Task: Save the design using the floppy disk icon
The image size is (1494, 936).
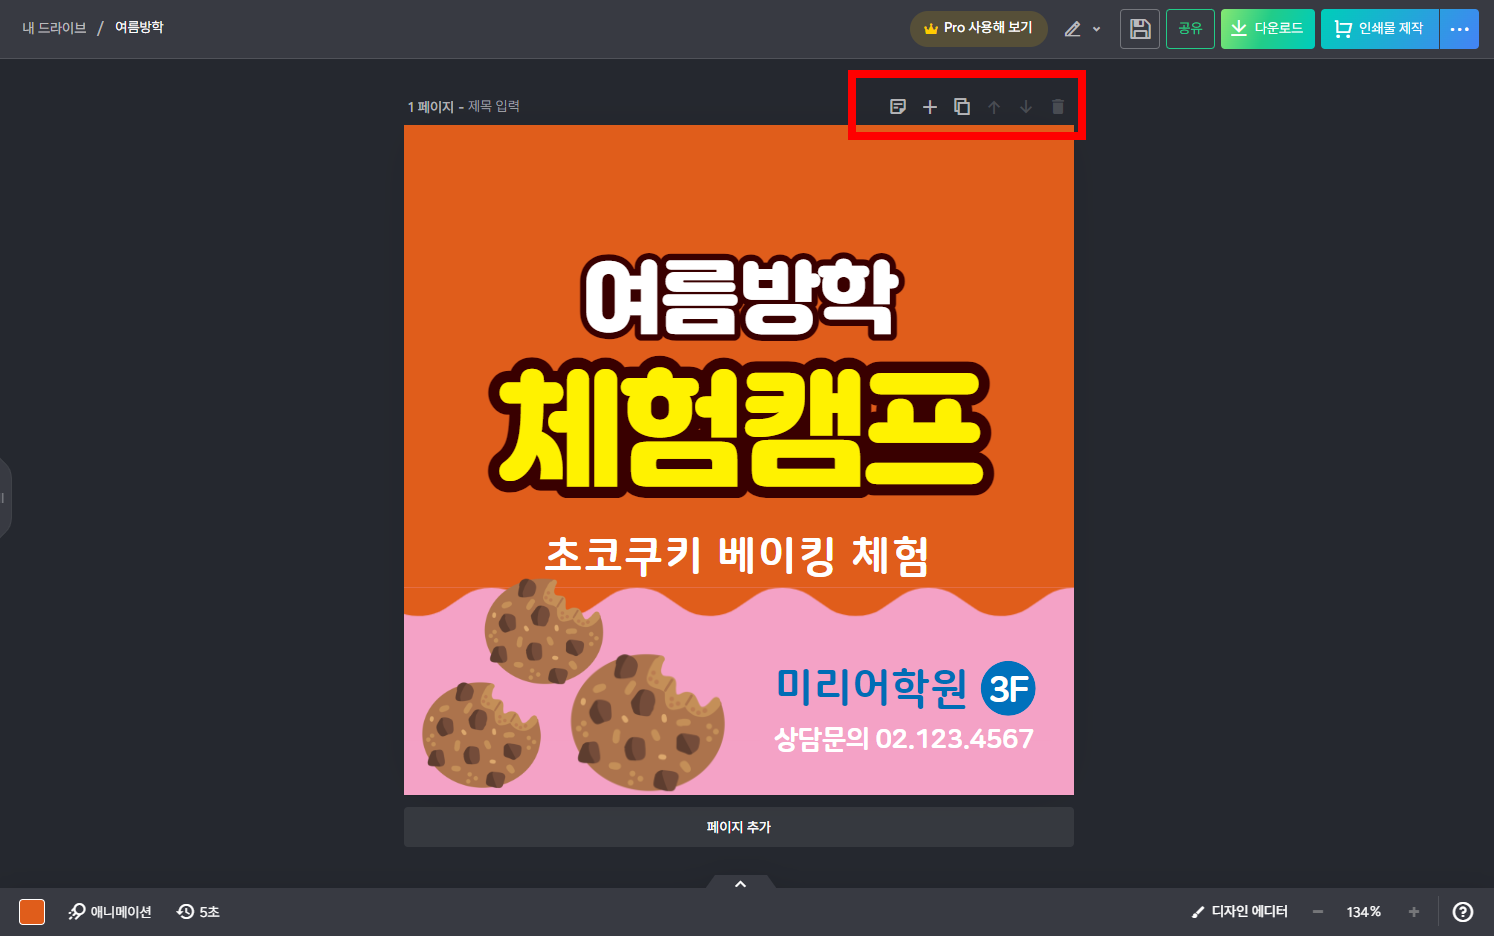Action: click(1139, 28)
